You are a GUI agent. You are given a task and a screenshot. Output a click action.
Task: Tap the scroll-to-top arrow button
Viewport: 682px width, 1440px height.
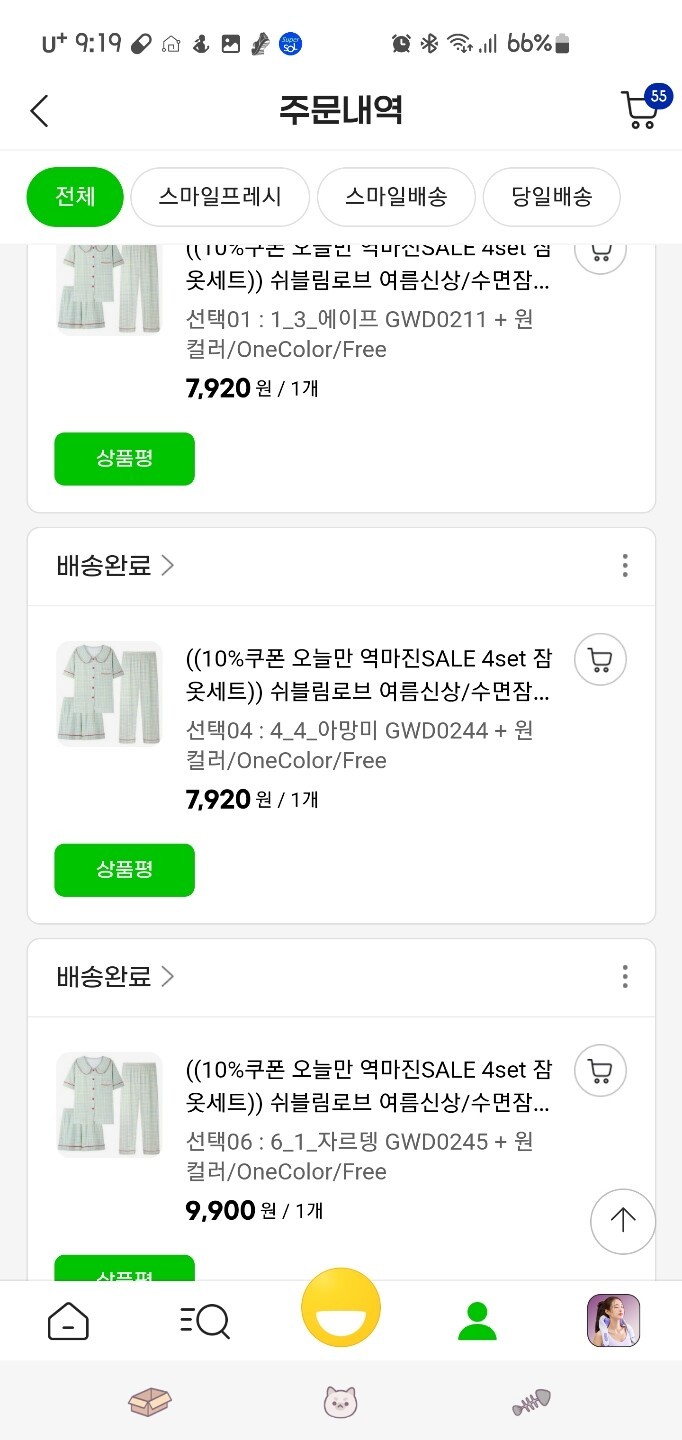pyautogui.click(x=623, y=1221)
